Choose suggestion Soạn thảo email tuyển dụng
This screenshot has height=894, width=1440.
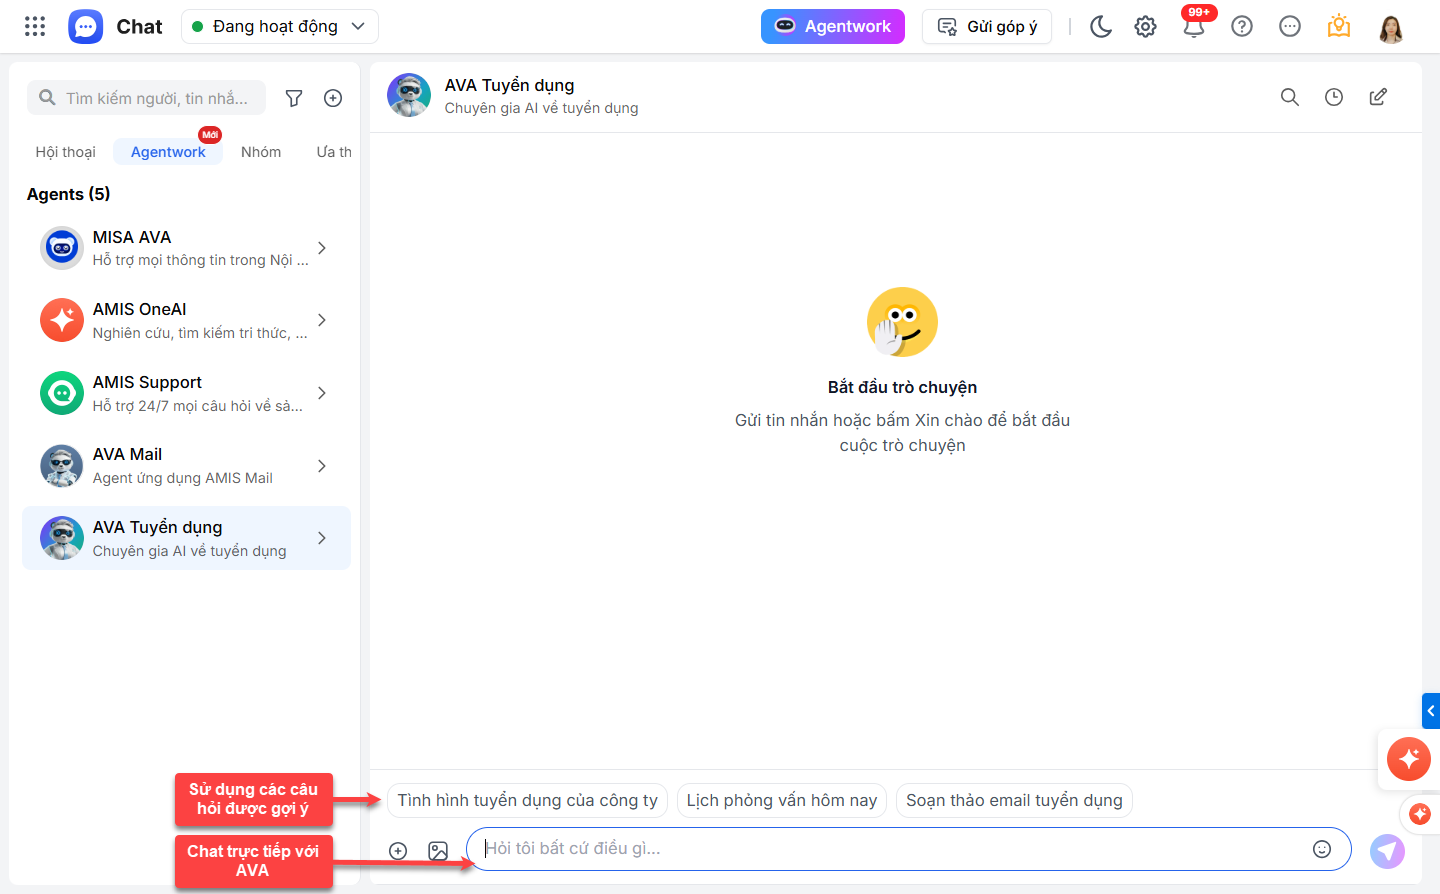point(1014,800)
